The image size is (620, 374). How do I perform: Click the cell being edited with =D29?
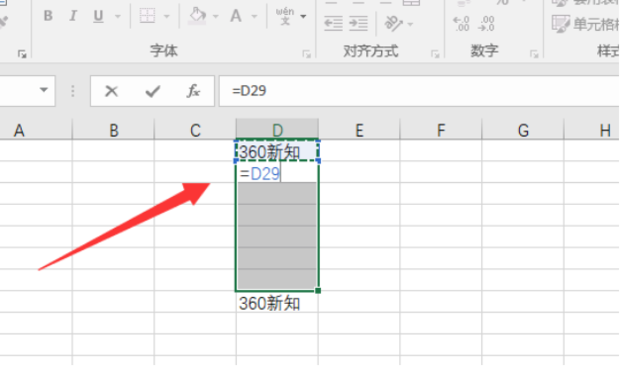click(x=277, y=172)
